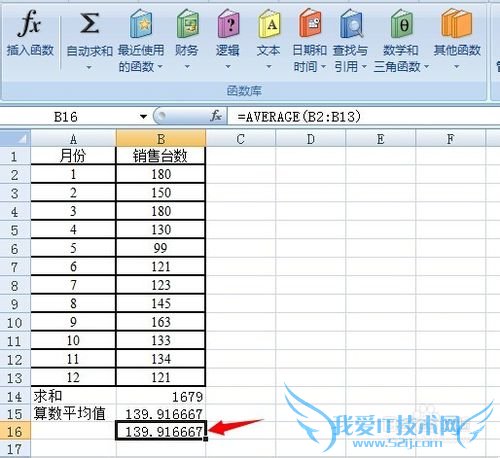Click cell A15 labeled 算数平均值
Screen dimensions: 500x458
coord(73,414)
